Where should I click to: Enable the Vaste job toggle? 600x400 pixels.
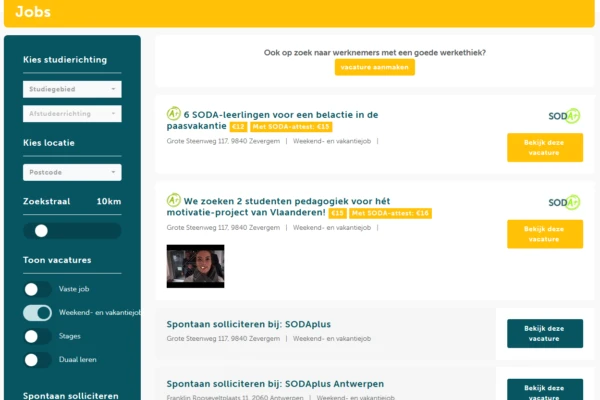pos(38,289)
